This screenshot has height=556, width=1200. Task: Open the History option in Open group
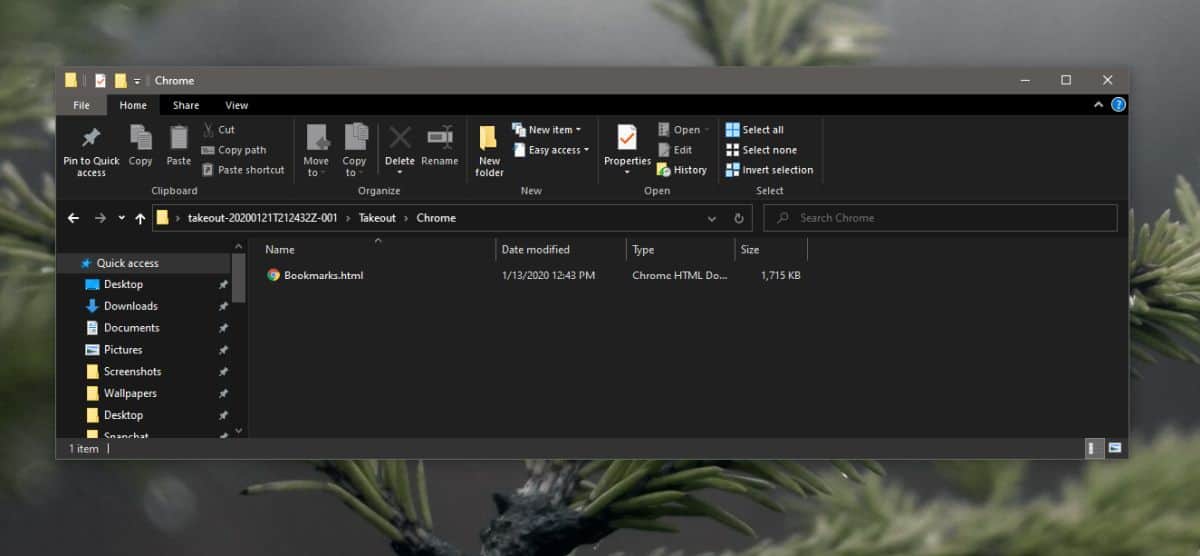pos(682,170)
